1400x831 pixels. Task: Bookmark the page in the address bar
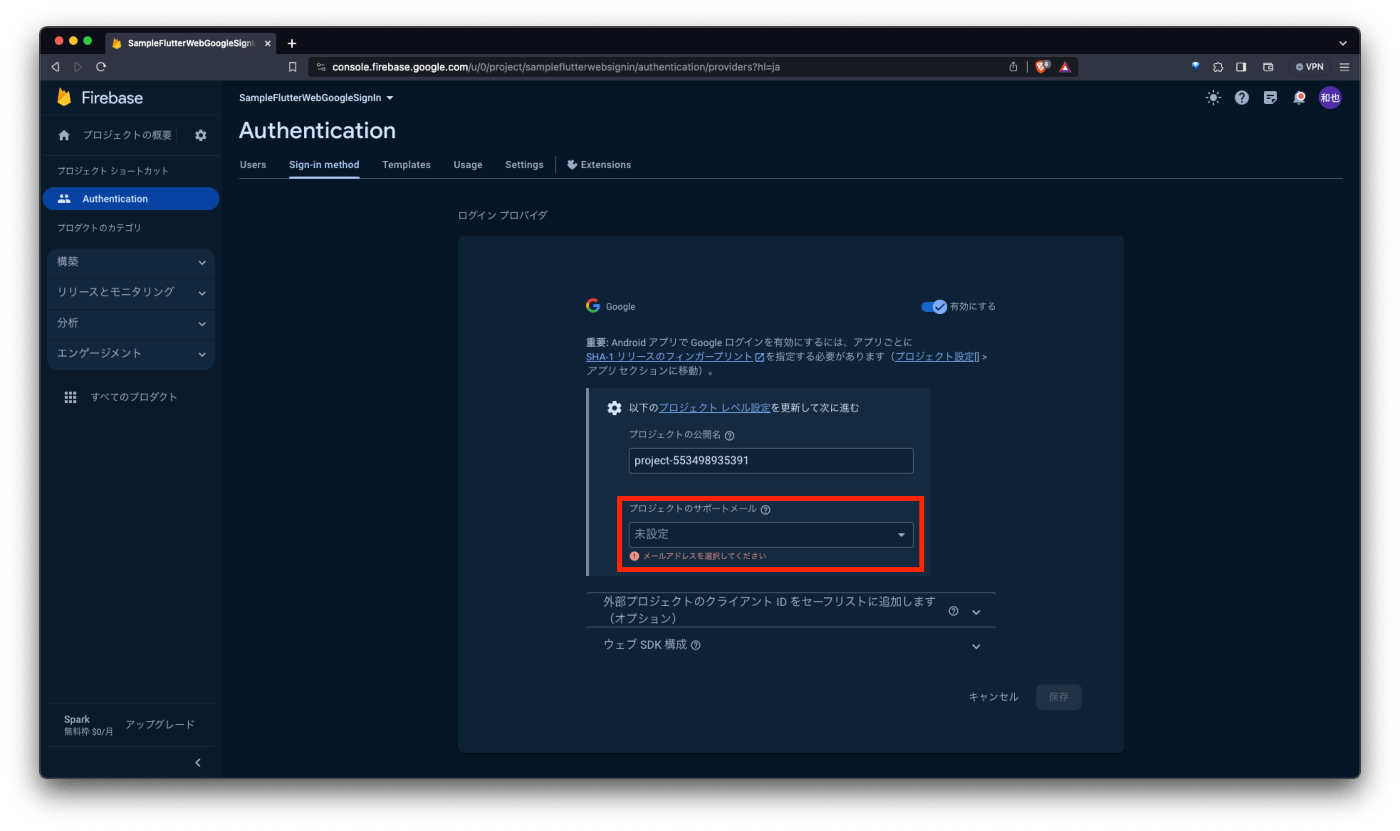tap(293, 67)
